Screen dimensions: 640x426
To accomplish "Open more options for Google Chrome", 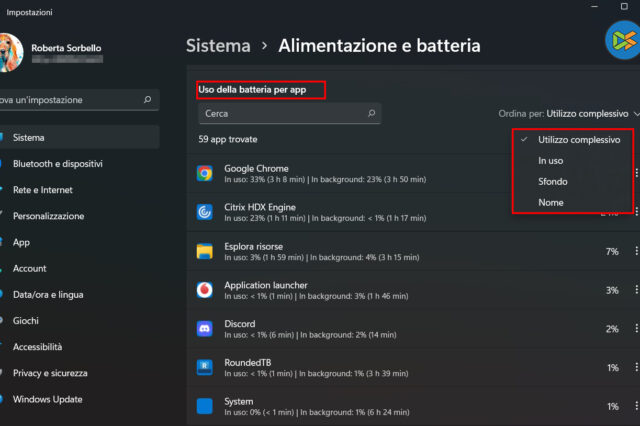I will (x=636, y=173).
